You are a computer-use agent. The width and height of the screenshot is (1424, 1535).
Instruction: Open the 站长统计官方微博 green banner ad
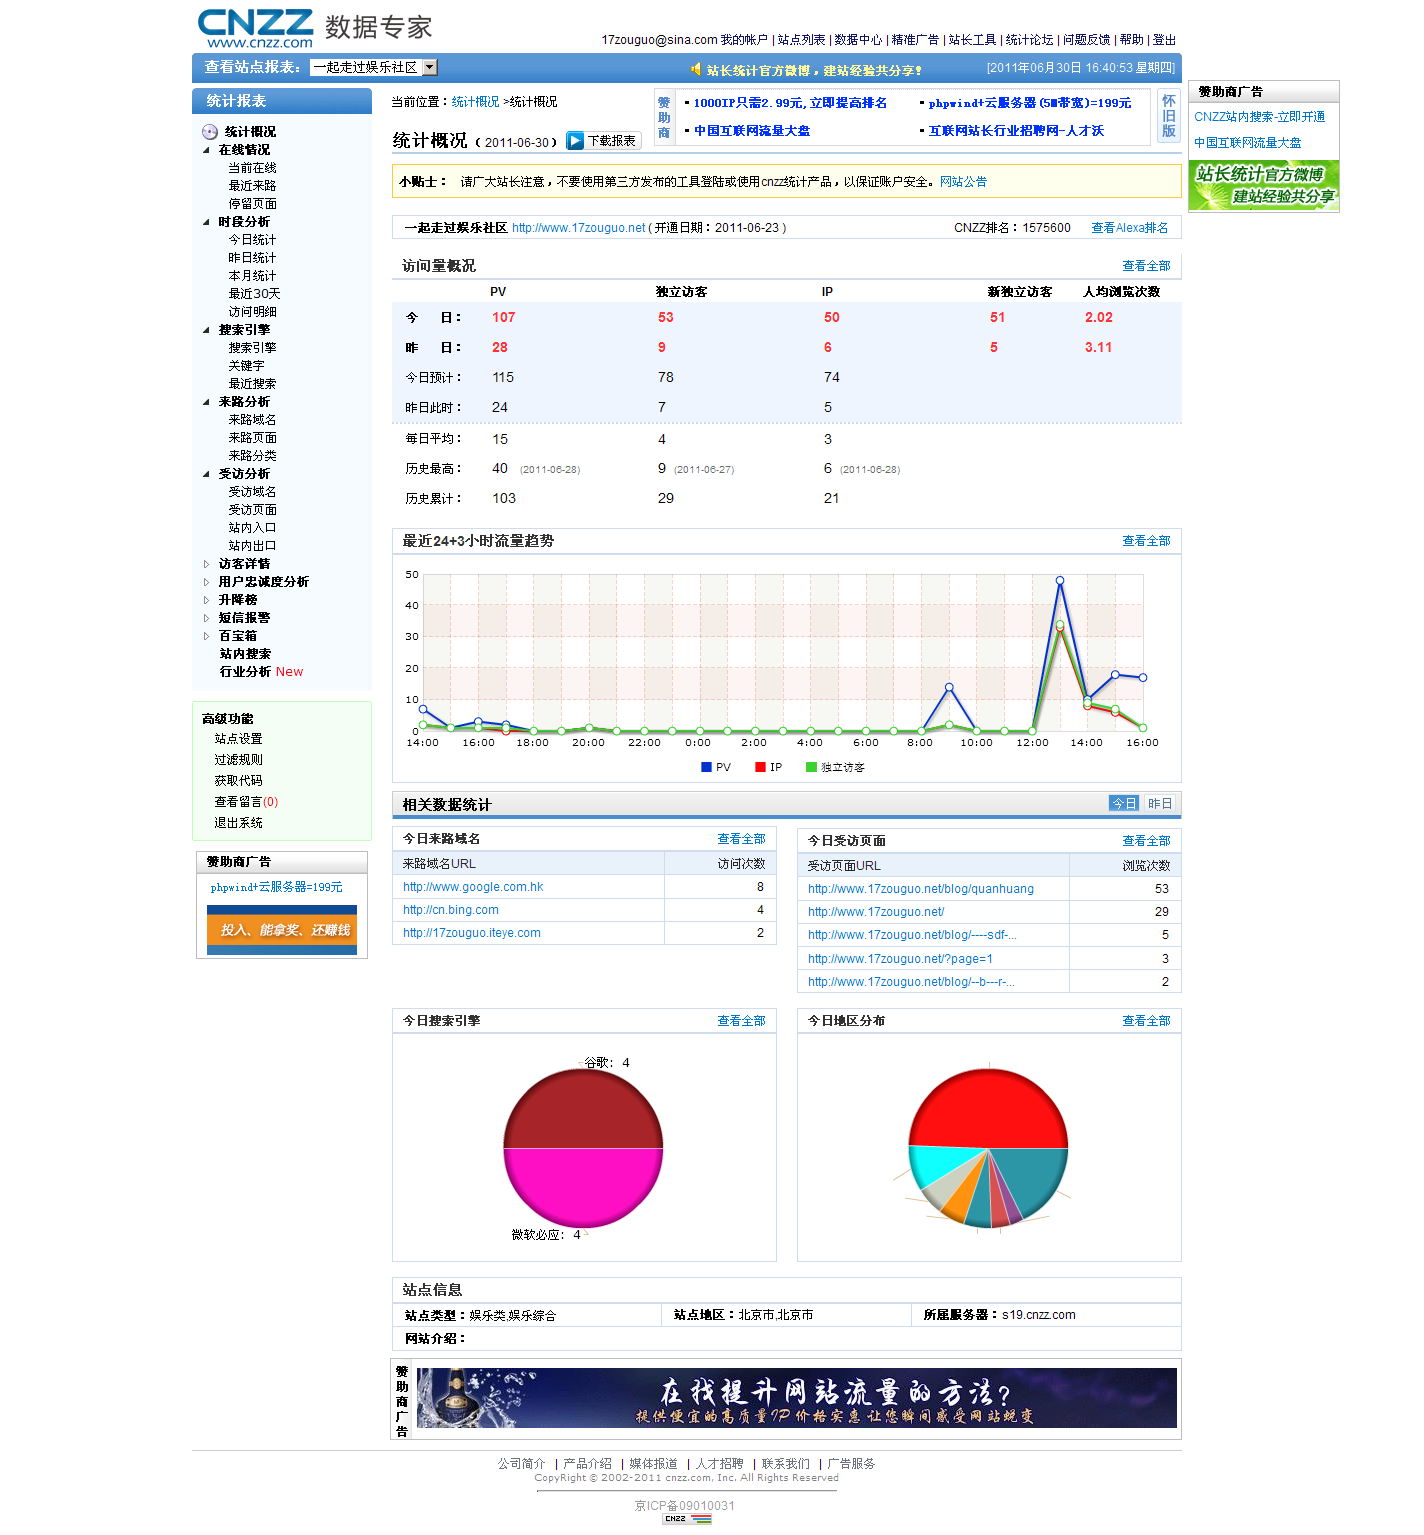point(1264,185)
